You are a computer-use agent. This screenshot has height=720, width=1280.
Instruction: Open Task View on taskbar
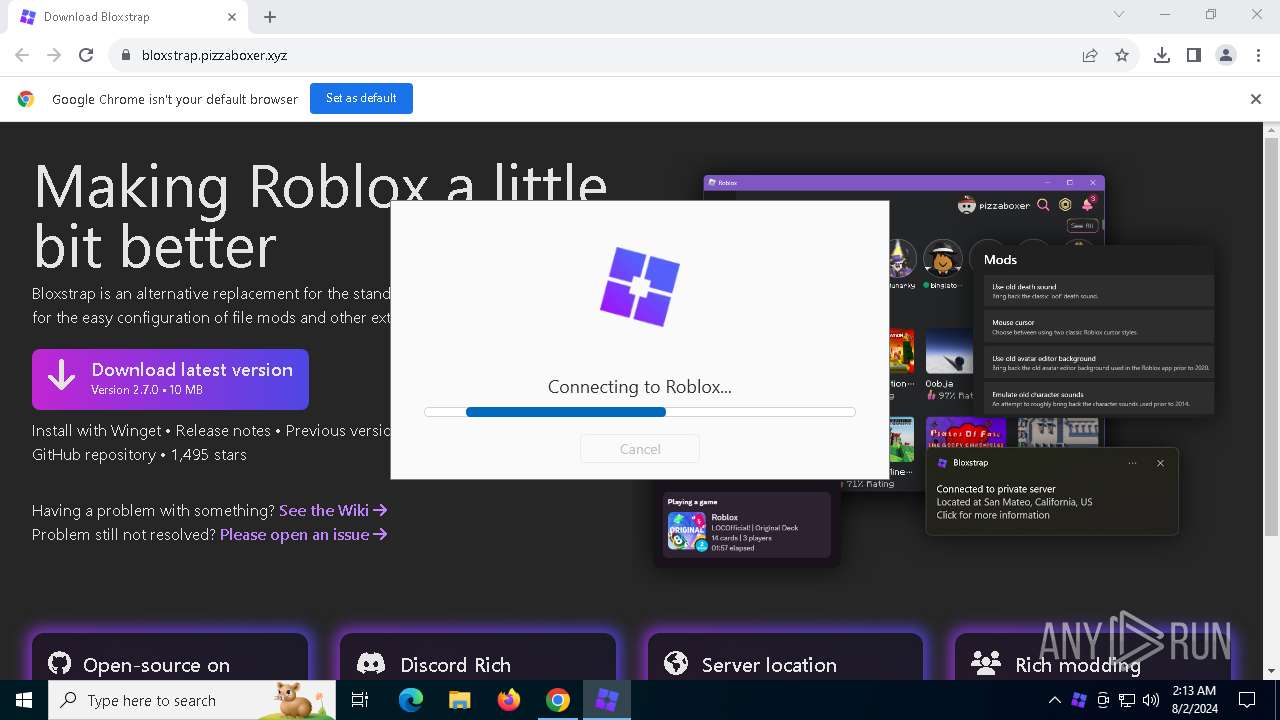tap(360, 700)
